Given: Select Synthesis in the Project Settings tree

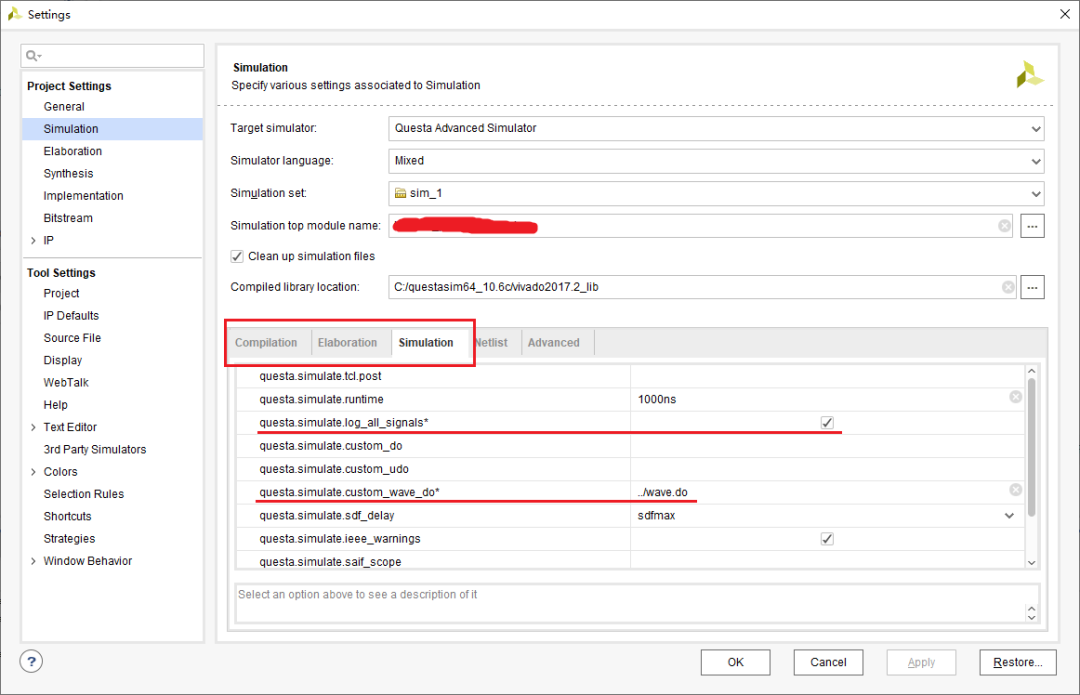Looking at the screenshot, I should pyautogui.click(x=68, y=173).
